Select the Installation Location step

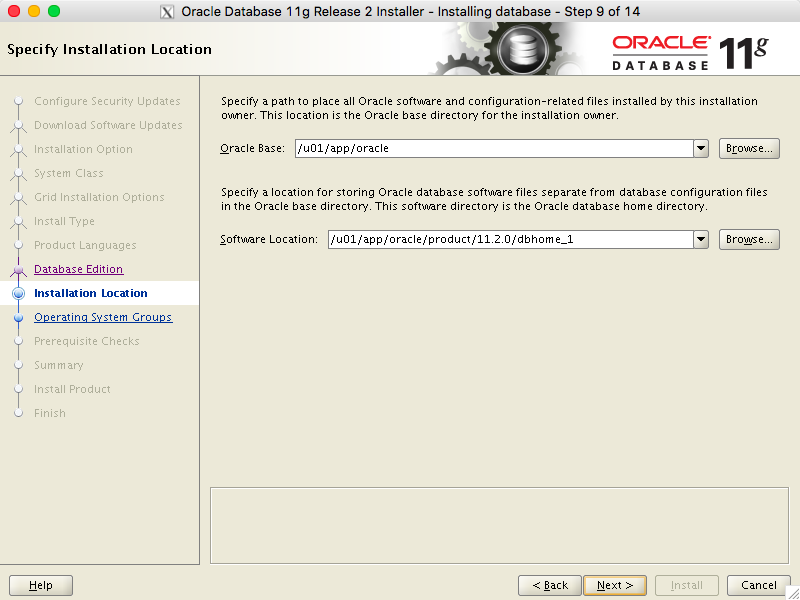point(90,293)
